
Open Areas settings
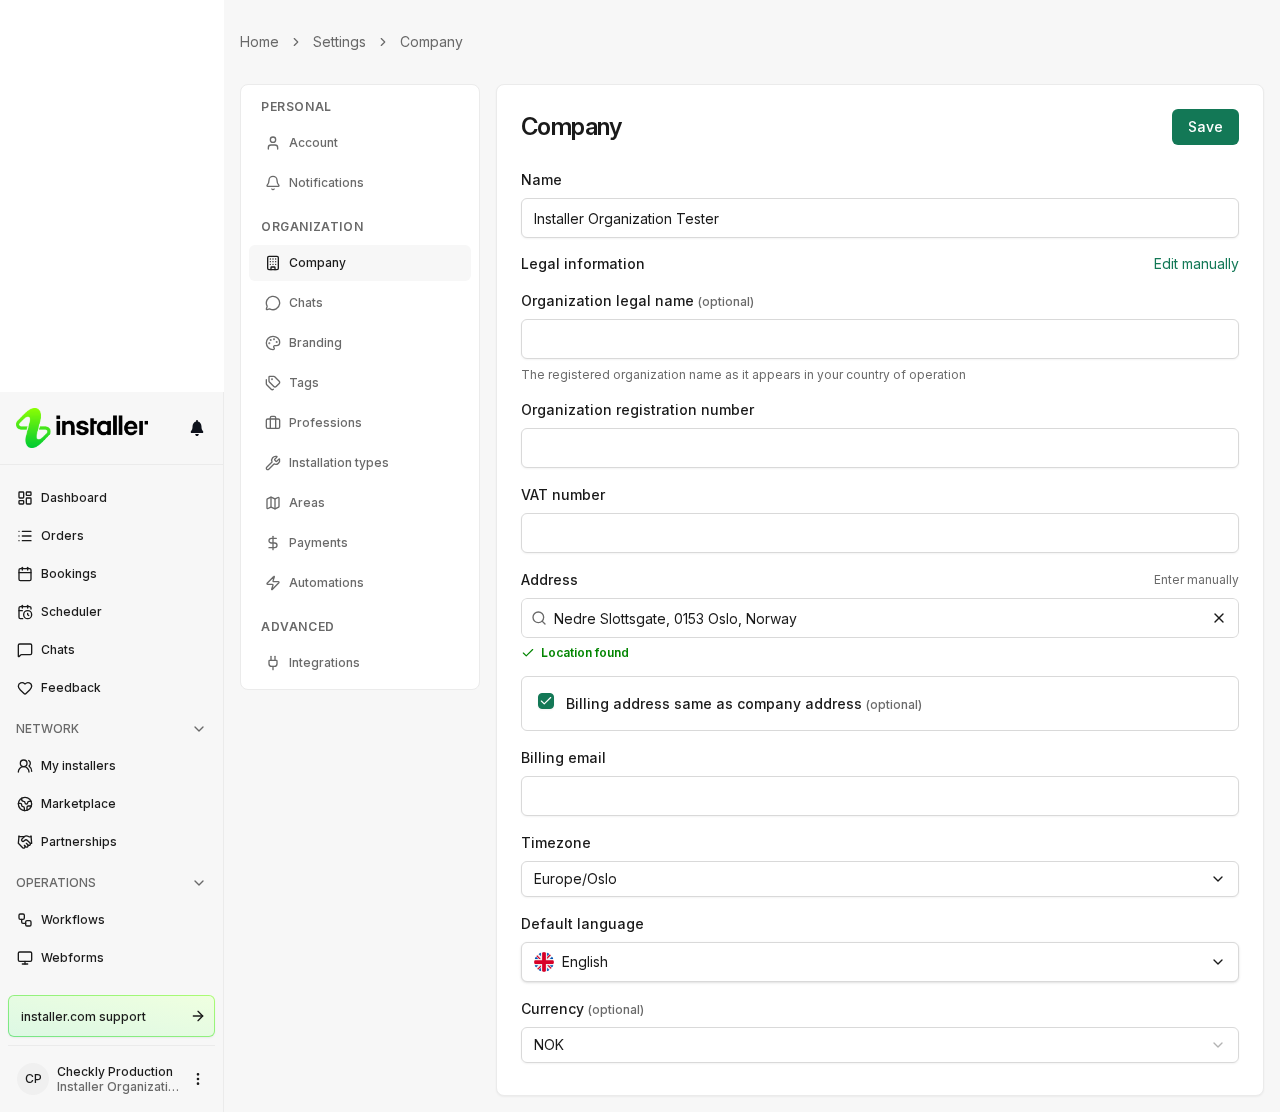360,503
